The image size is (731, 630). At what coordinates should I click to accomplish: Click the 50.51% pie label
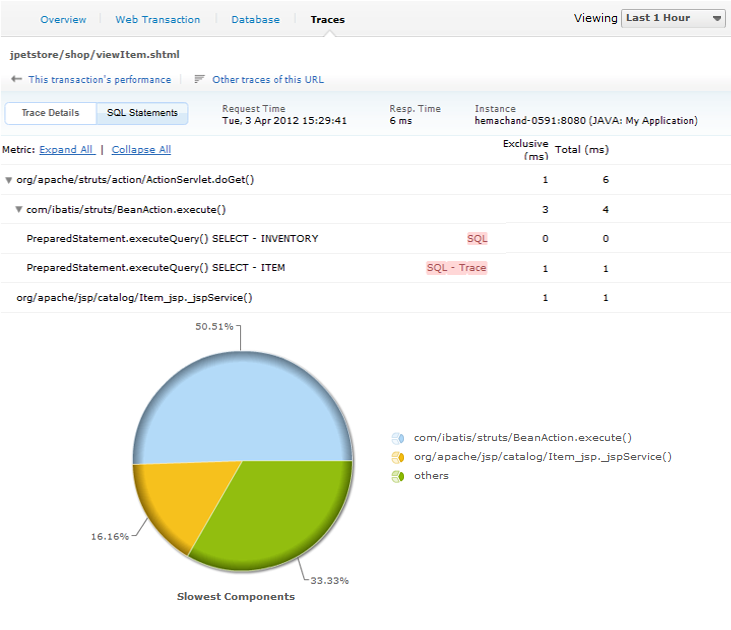pos(214,327)
